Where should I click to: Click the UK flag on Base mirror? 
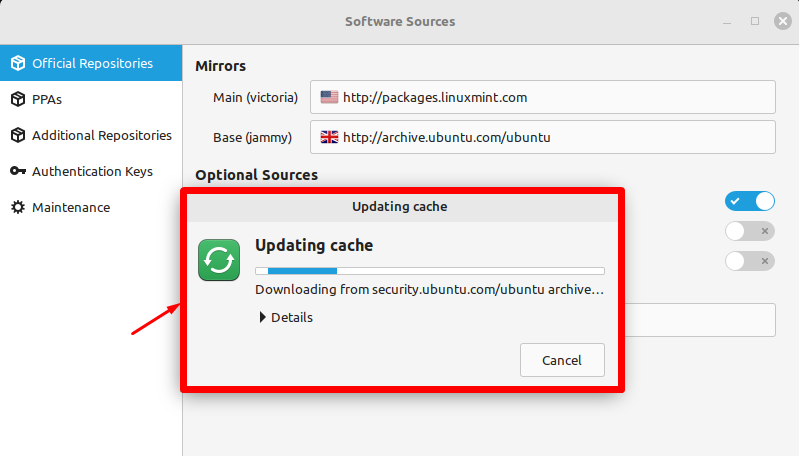pyautogui.click(x=329, y=137)
